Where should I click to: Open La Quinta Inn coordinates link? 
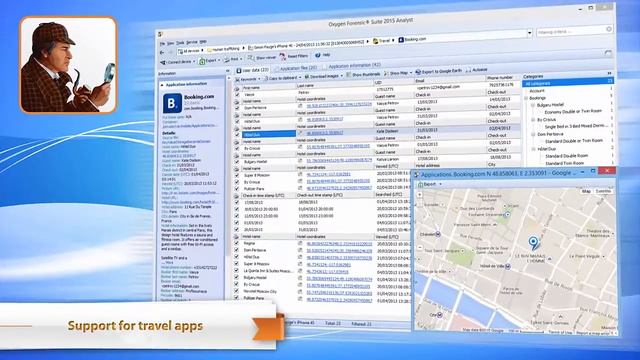point(328,271)
